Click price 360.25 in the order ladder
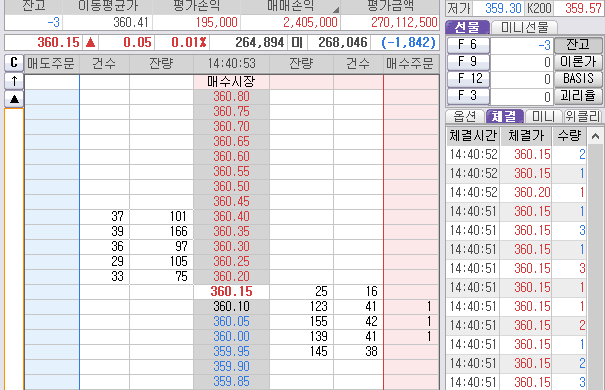 click(x=231, y=262)
